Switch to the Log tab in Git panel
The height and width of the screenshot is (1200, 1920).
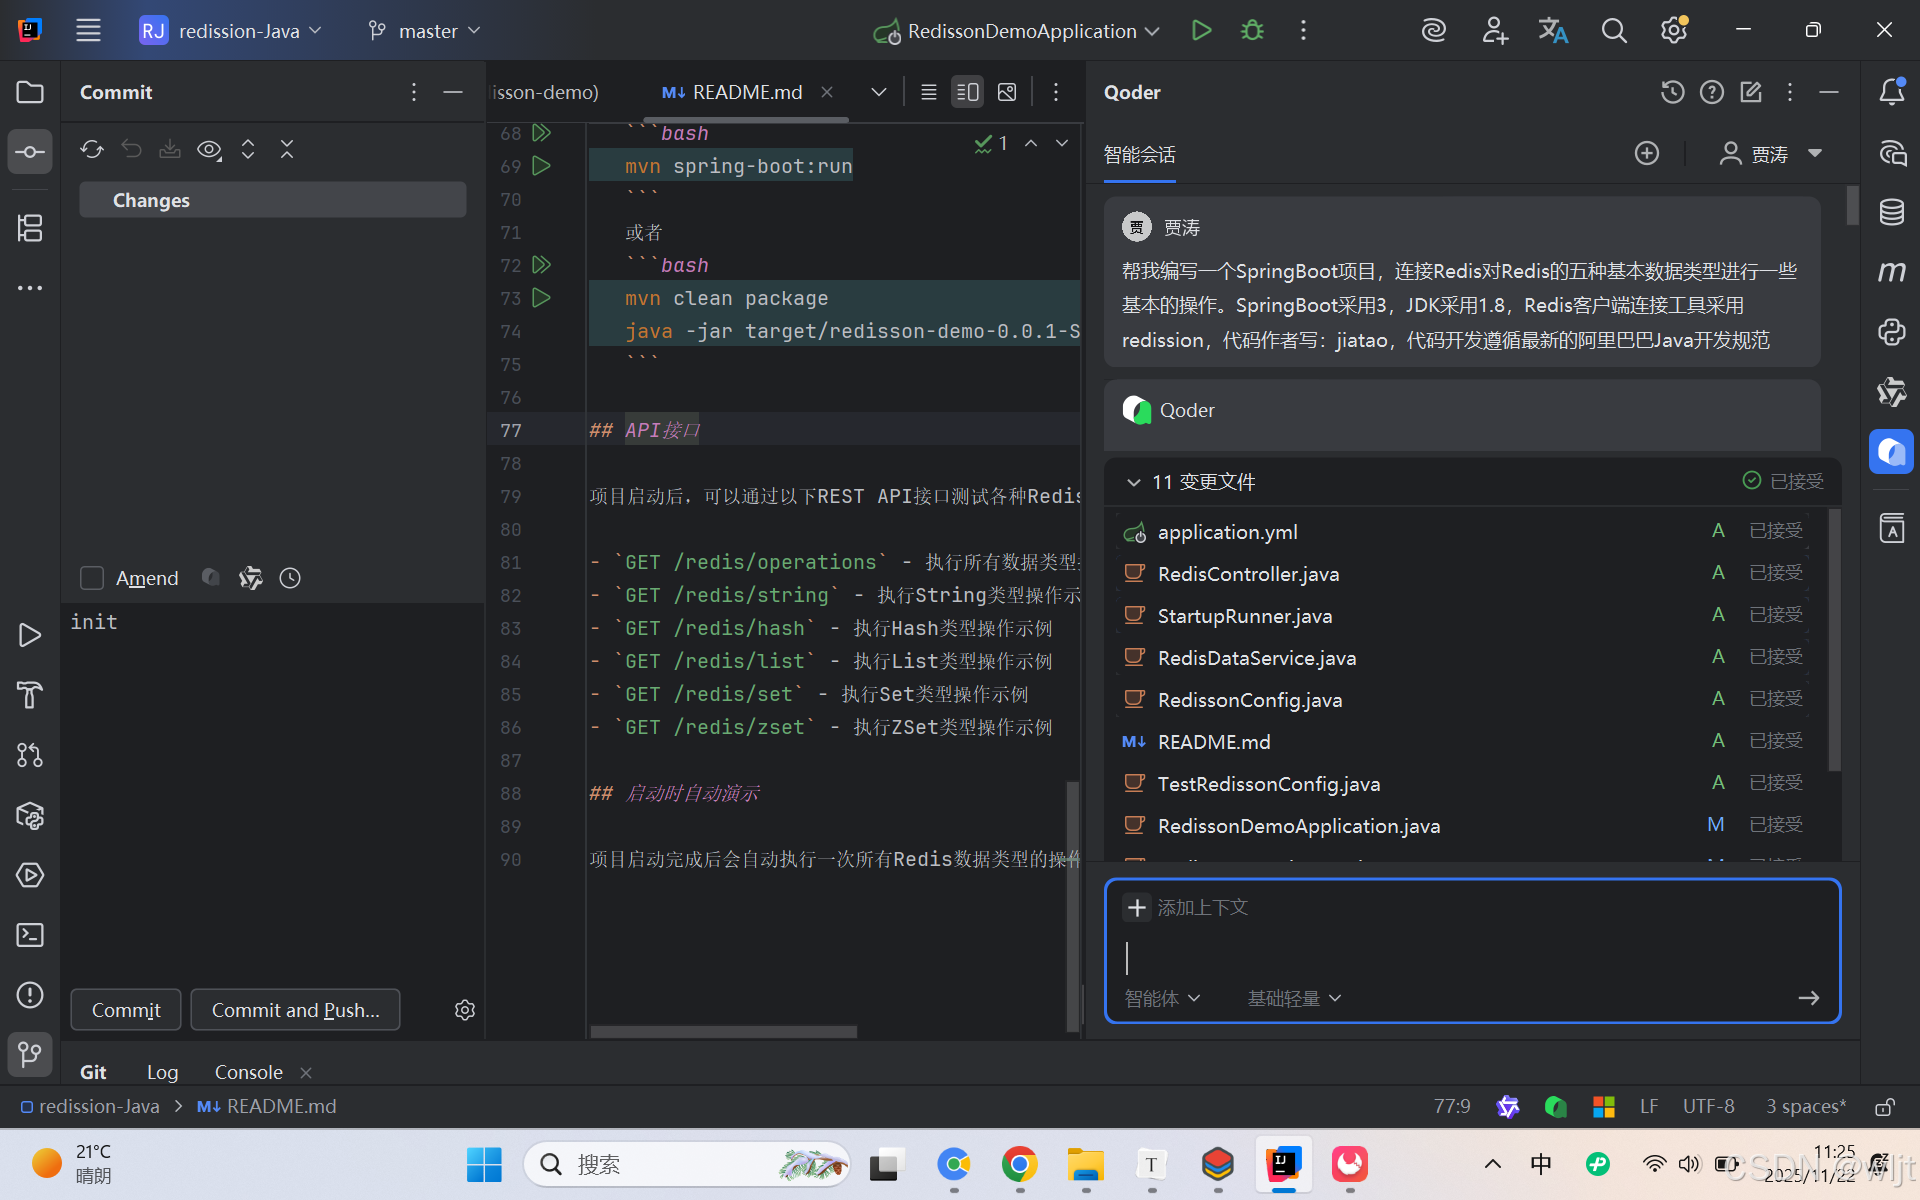tap(162, 1071)
